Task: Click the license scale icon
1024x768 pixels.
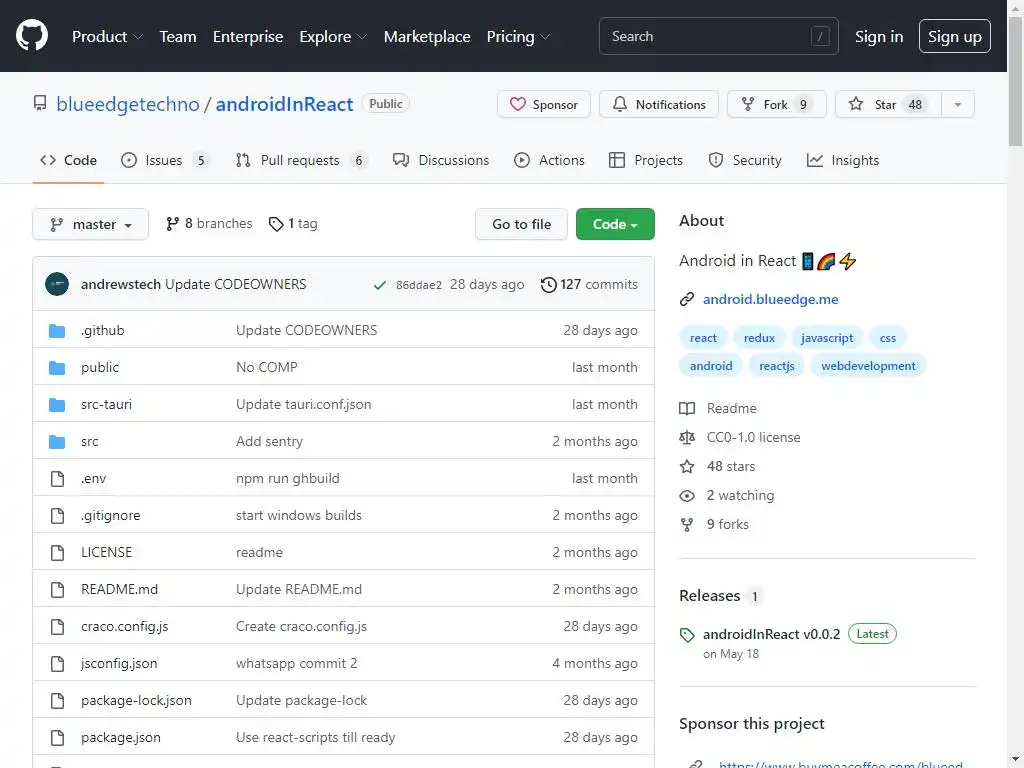Action: click(687, 438)
